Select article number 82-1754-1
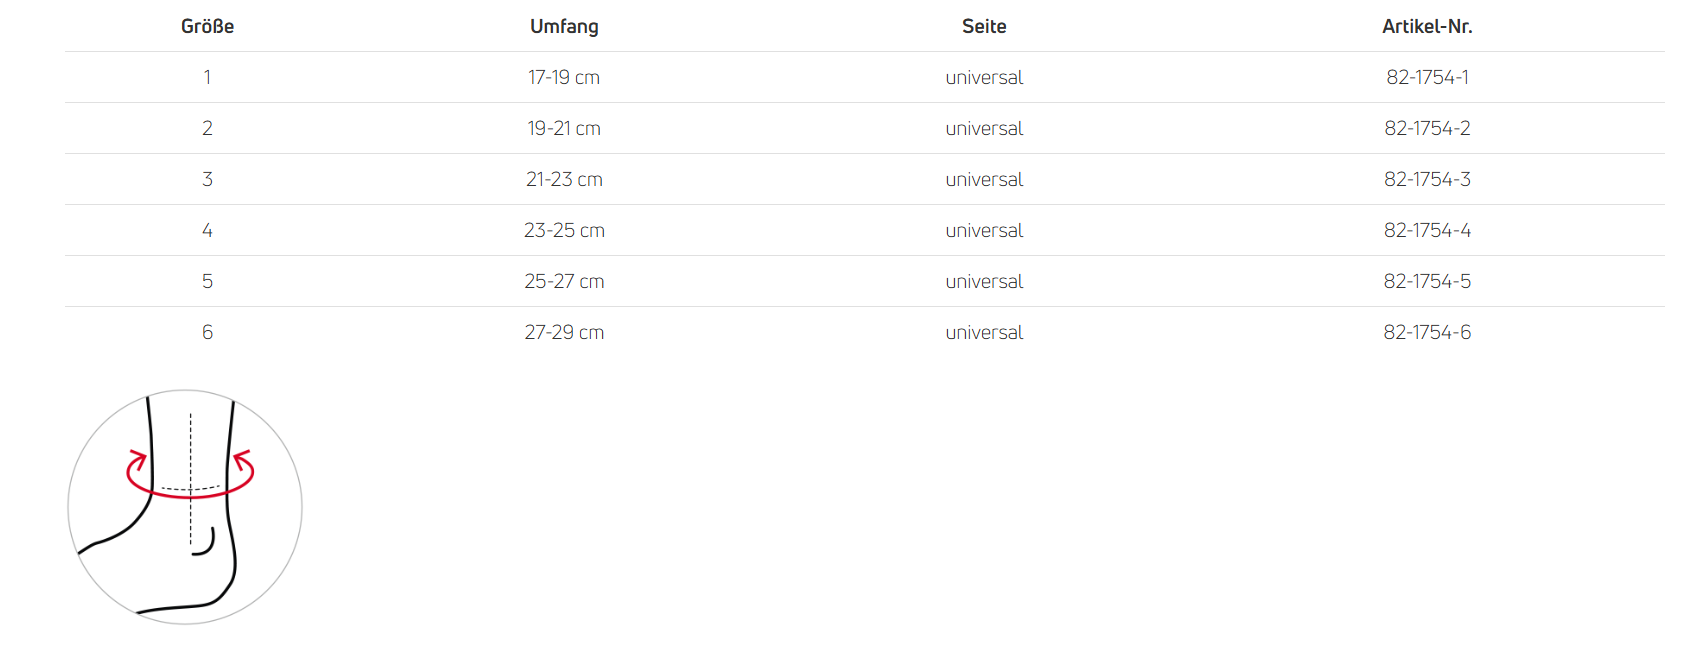The width and height of the screenshot is (1707, 647). click(x=1427, y=77)
